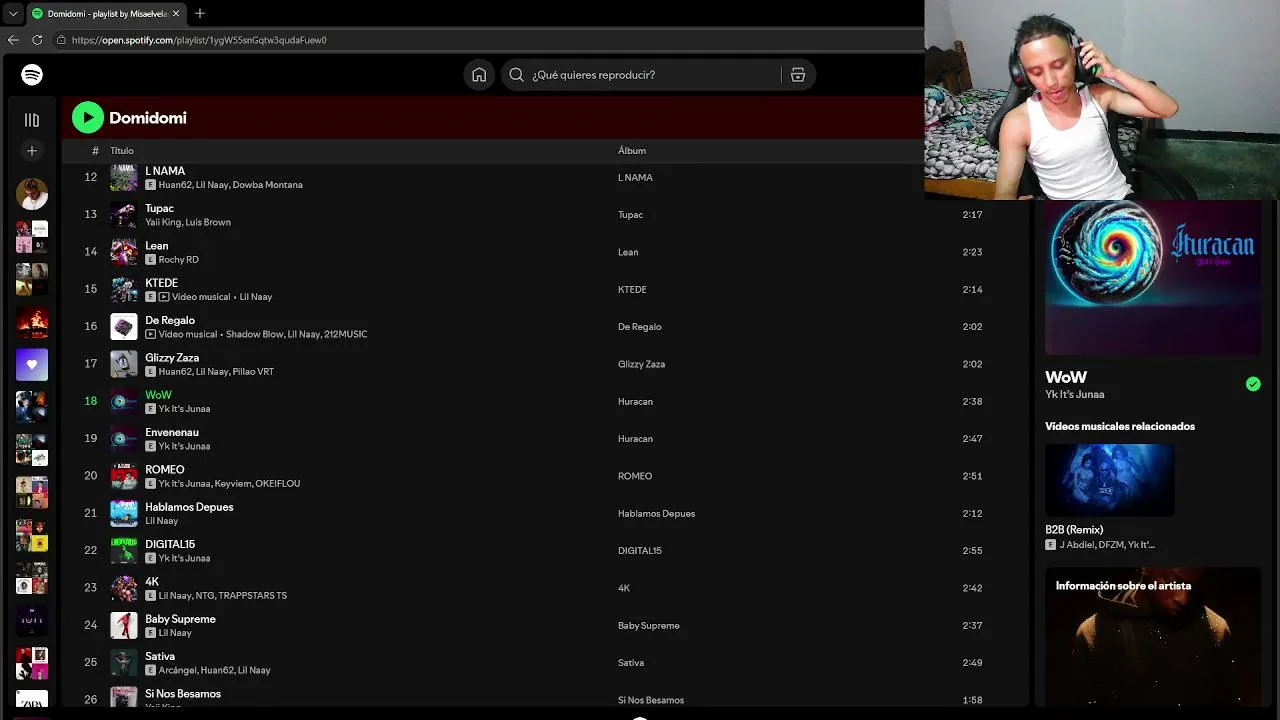The image size is (1280, 720).
Task: Open the 'Hablamos Depues' album link
Action: click(x=656, y=514)
